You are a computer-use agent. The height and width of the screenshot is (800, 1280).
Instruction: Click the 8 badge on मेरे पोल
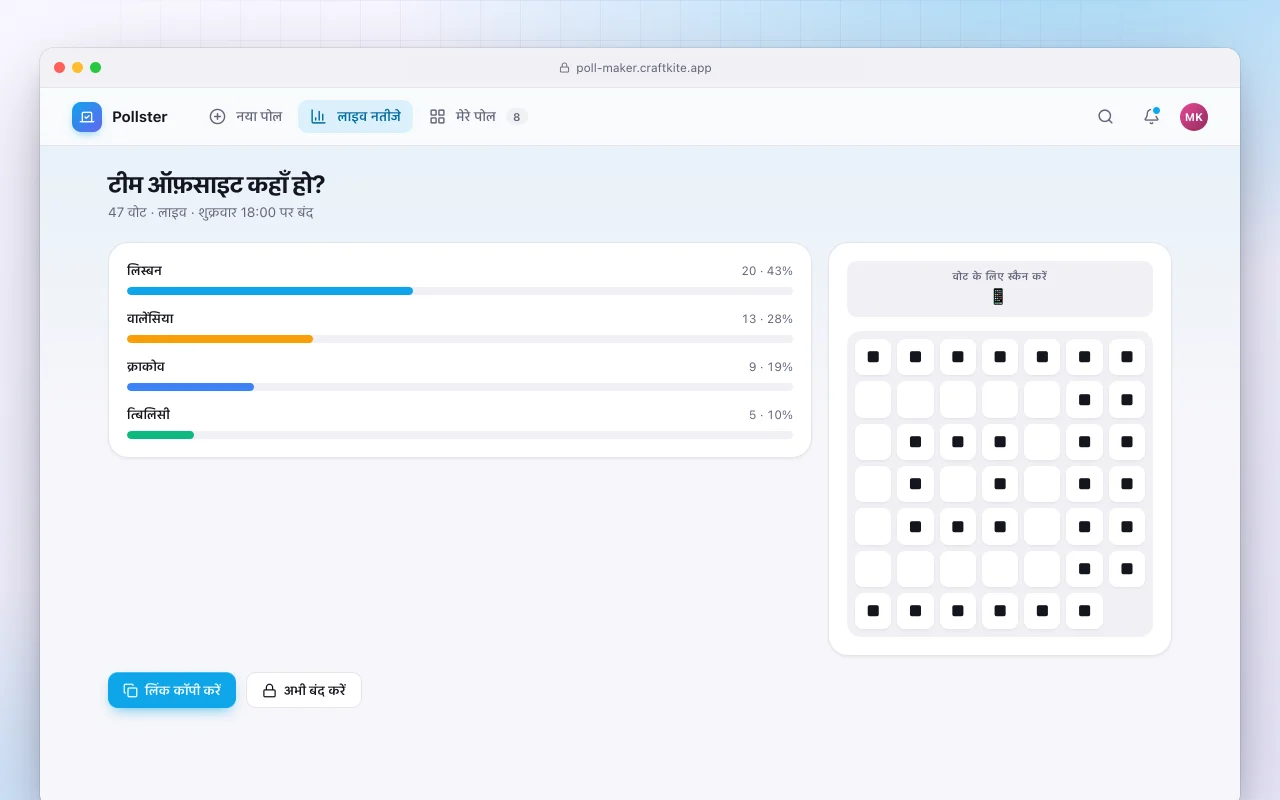tap(516, 117)
